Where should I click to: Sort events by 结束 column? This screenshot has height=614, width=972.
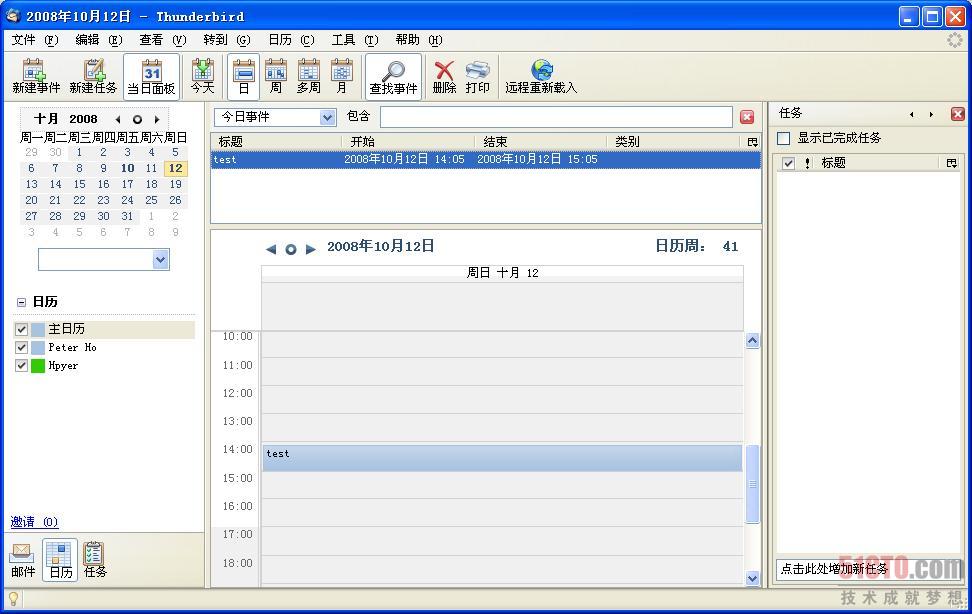[x=541, y=142]
